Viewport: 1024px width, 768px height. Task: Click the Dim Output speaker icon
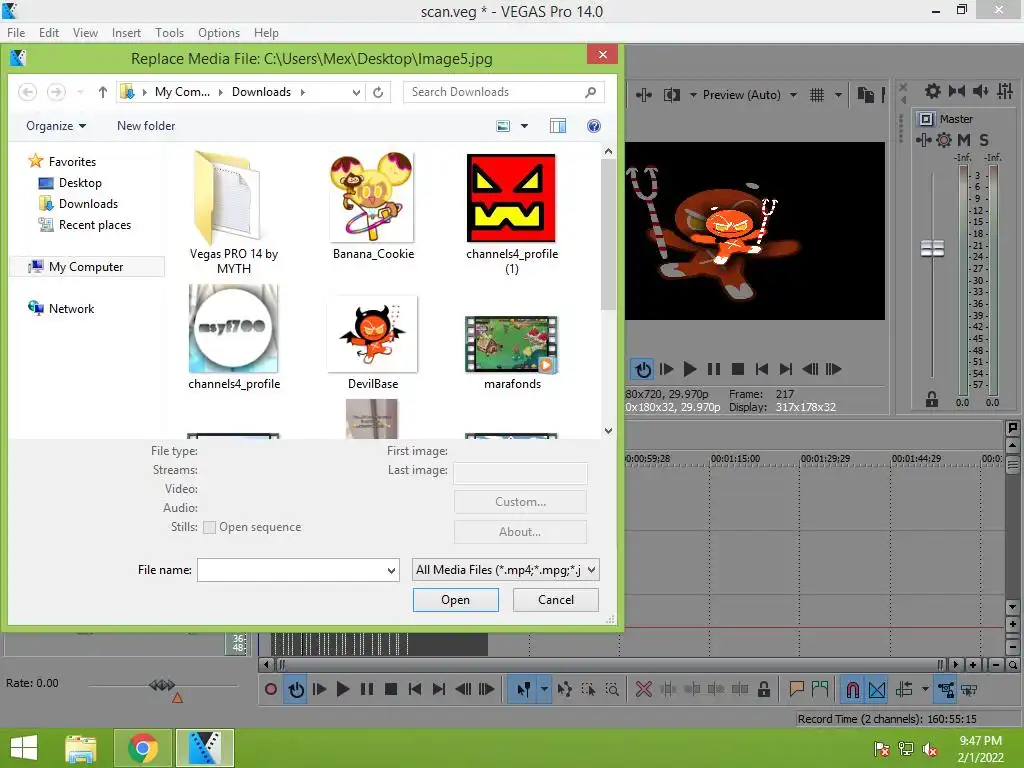980,91
